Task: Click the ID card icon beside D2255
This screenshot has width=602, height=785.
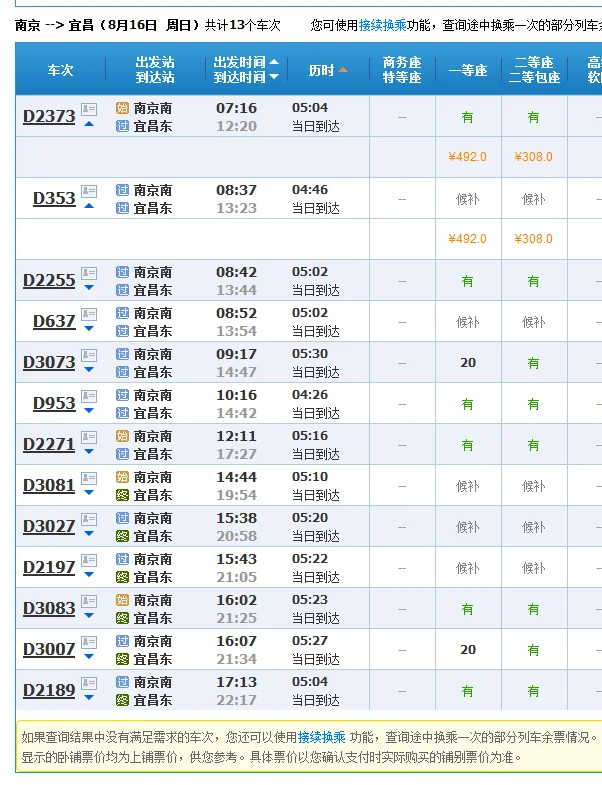Action: click(89, 273)
